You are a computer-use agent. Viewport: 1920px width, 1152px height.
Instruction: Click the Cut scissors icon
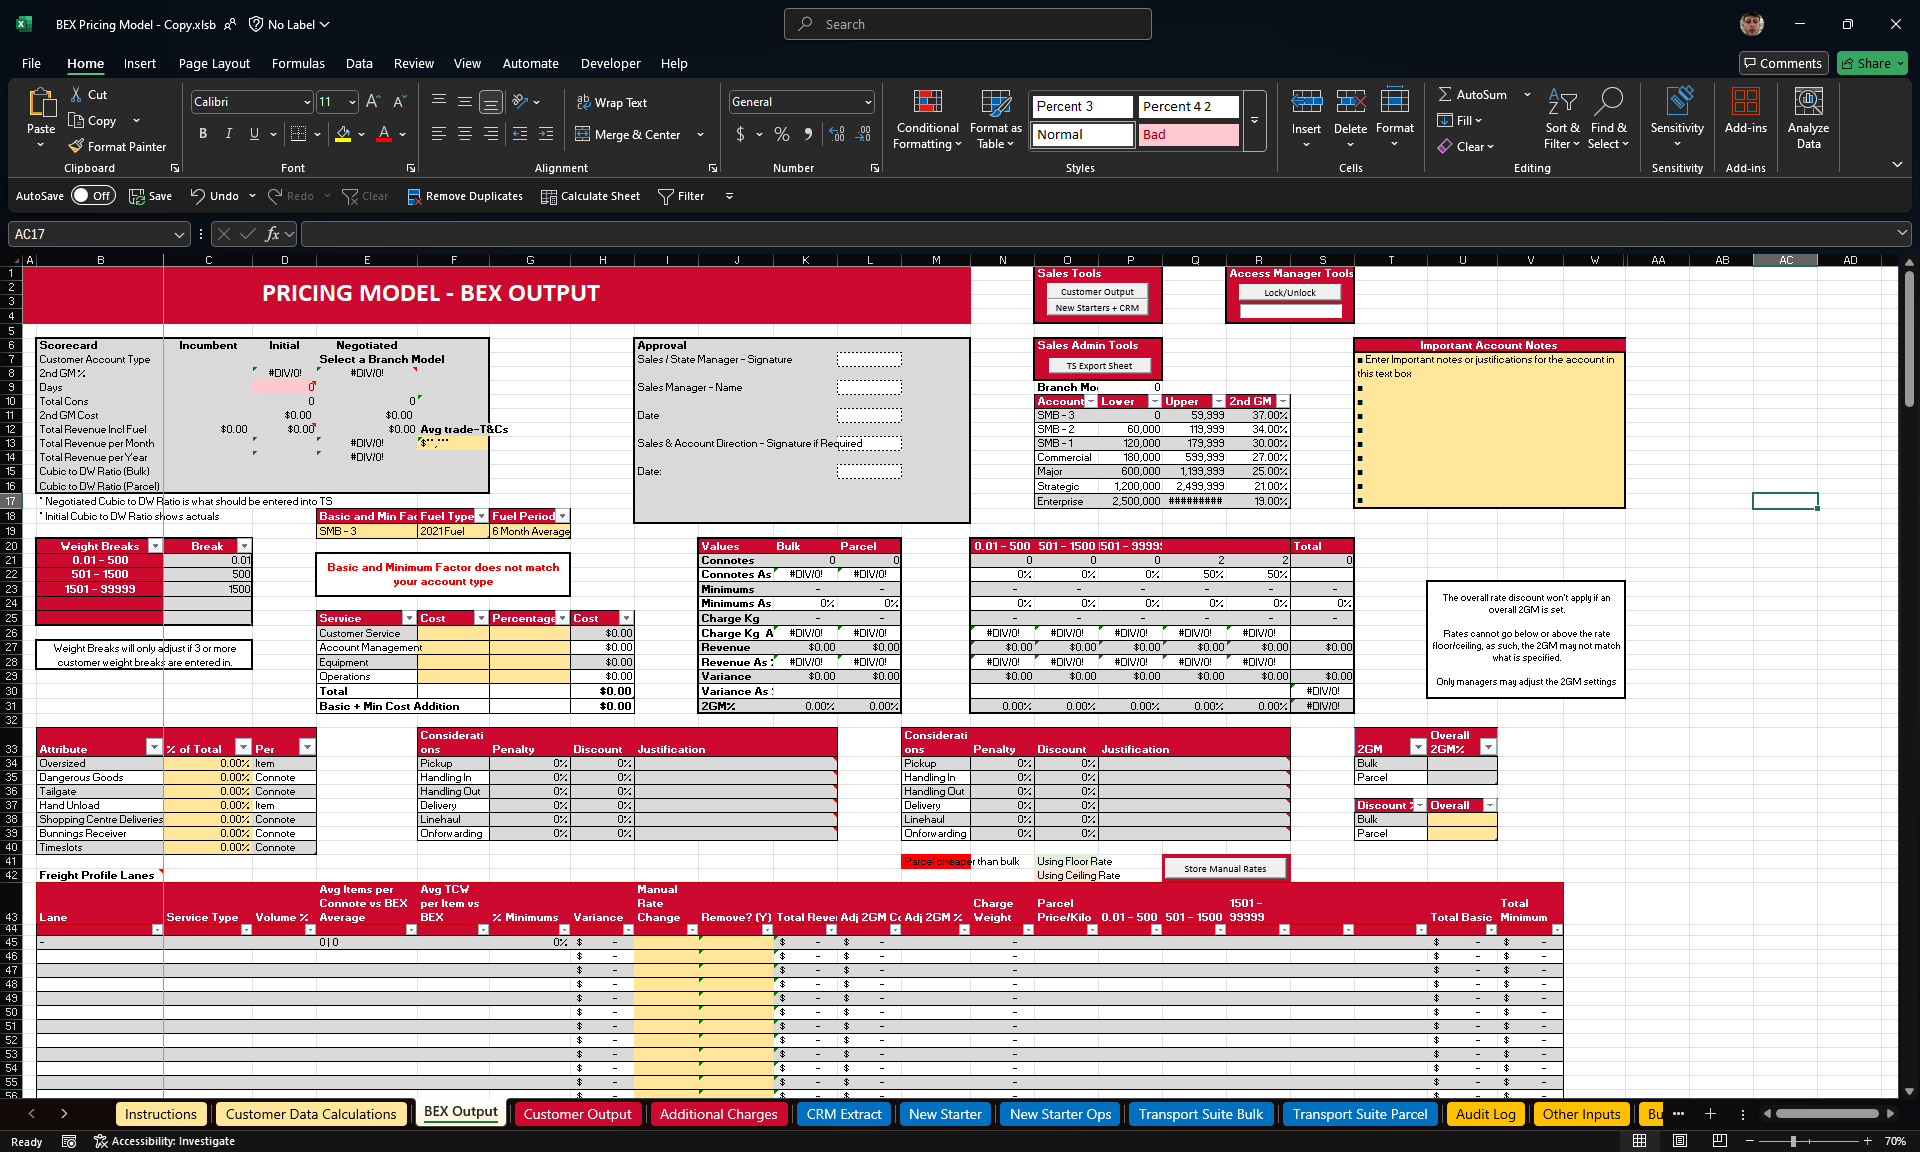click(x=77, y=94)
